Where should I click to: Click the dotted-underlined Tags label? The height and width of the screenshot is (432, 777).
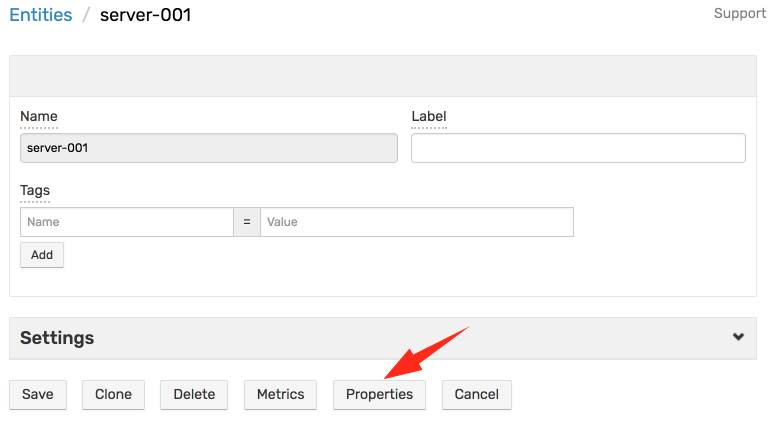coord(35,191)
